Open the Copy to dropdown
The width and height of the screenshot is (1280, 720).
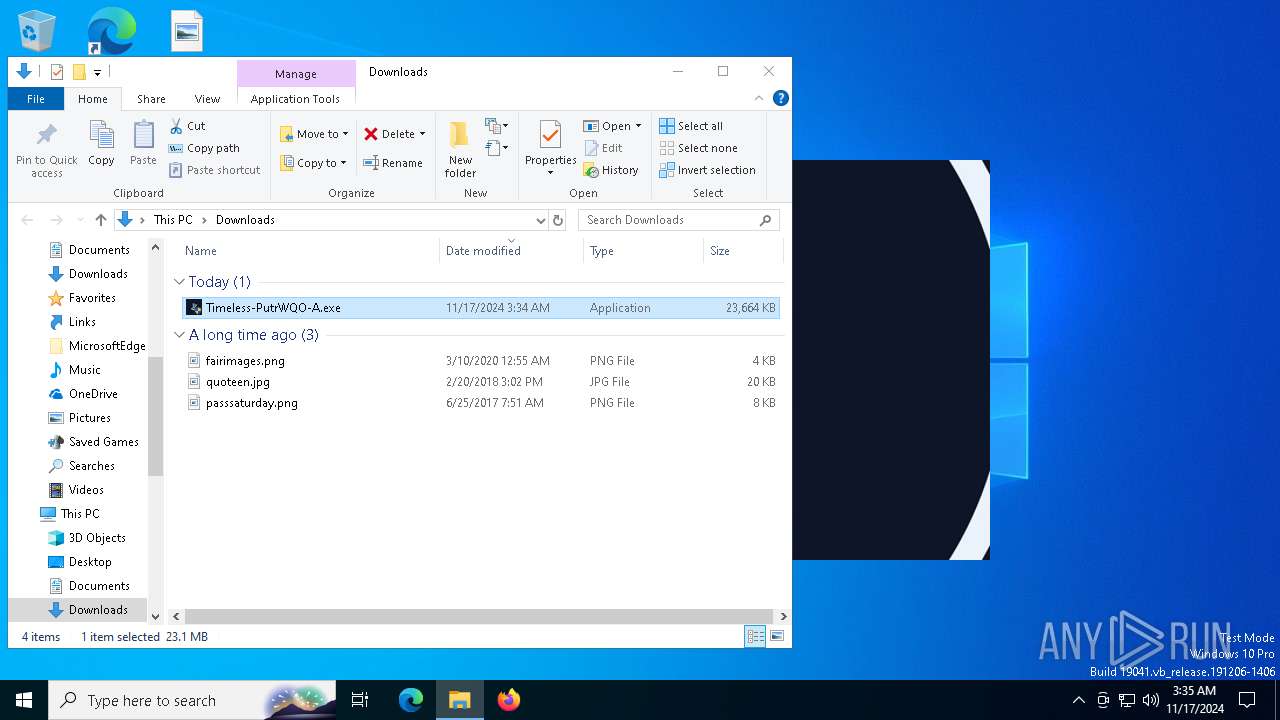pyautogui.click(x=313, y=163)
